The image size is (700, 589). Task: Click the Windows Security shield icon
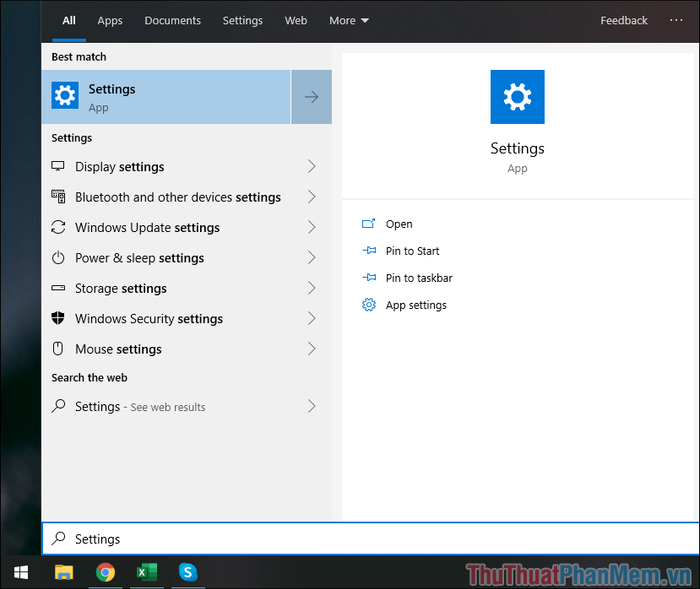click(58, 318)
